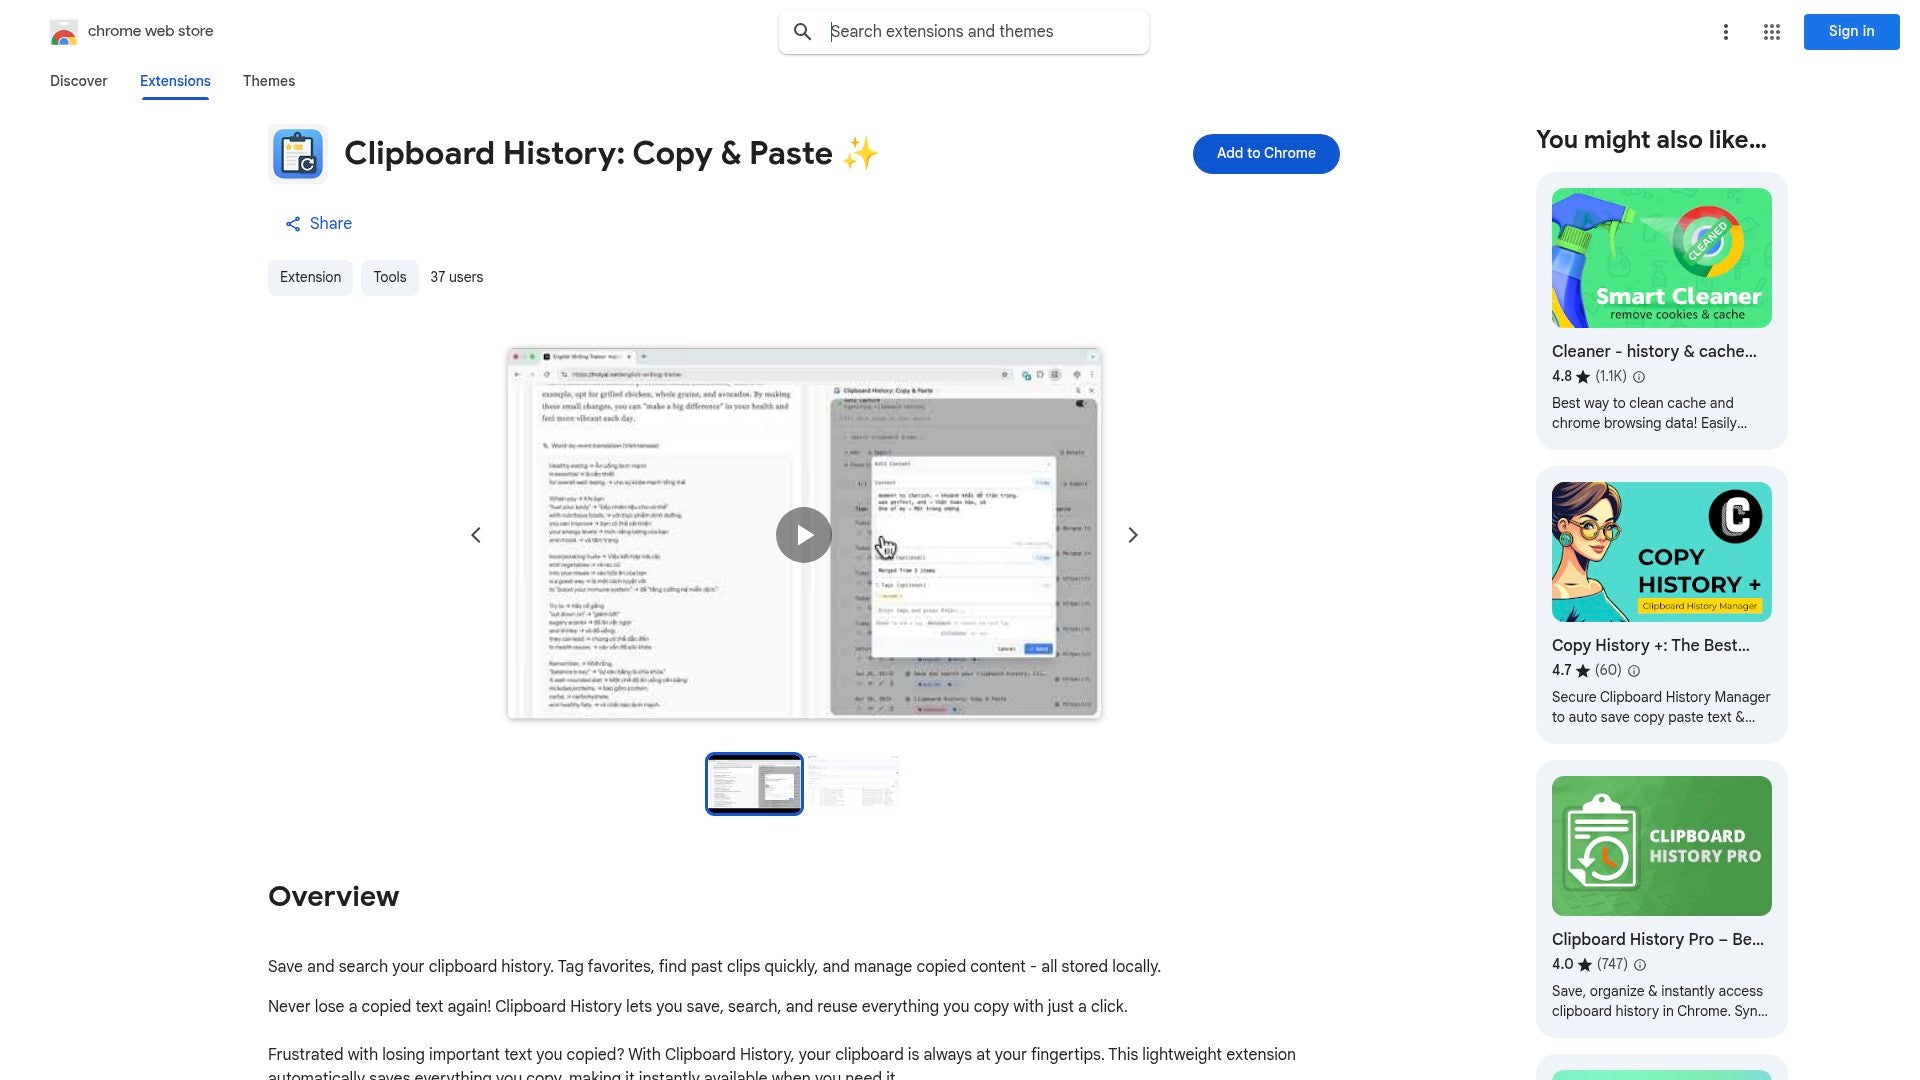The image size is (1920, 1080).
Task: Open the Discover tab
Action: click(x=78, y=81)
